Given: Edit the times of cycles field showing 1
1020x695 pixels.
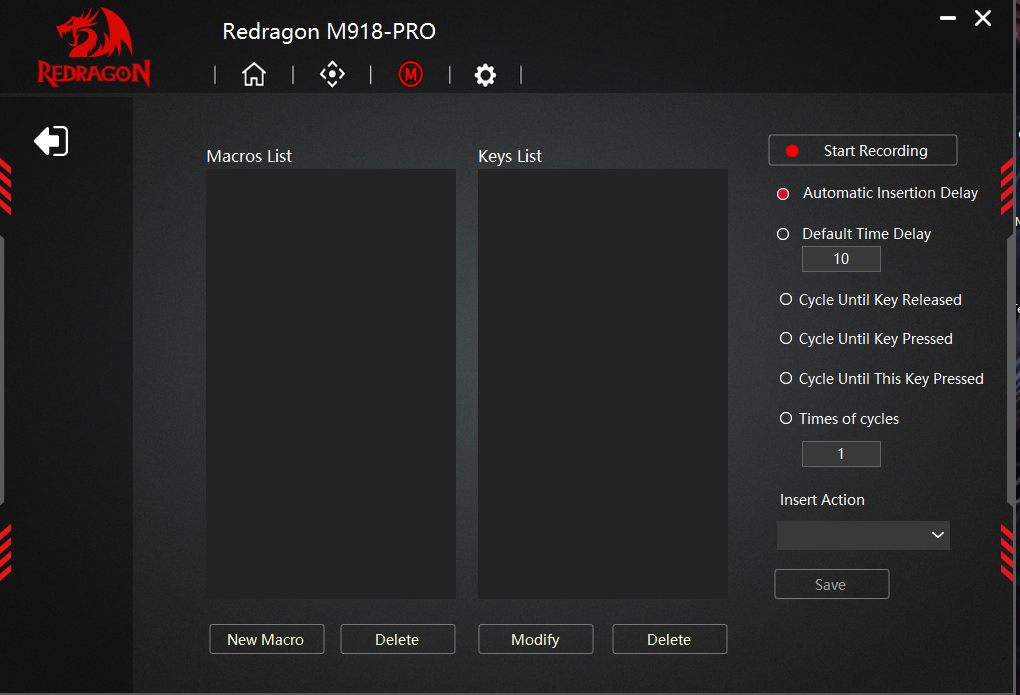Looking at the screenshot, I should click(841, 454).
